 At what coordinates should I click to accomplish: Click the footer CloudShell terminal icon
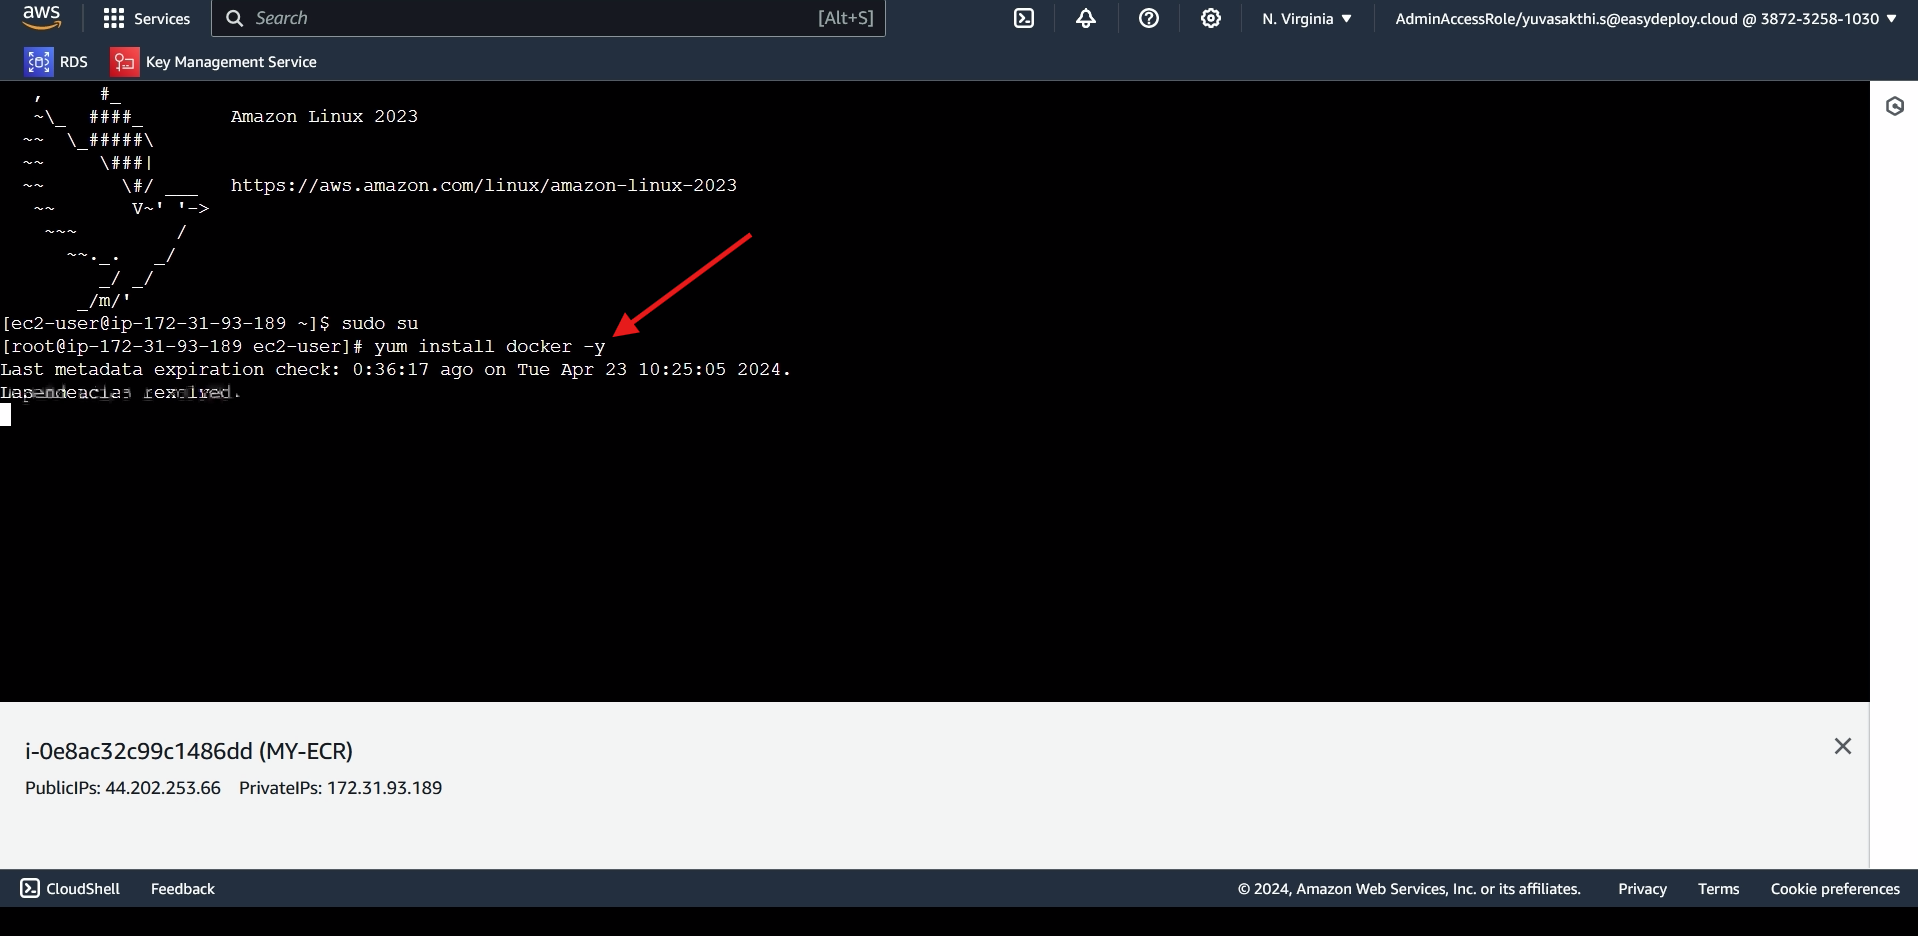[30, 888]
